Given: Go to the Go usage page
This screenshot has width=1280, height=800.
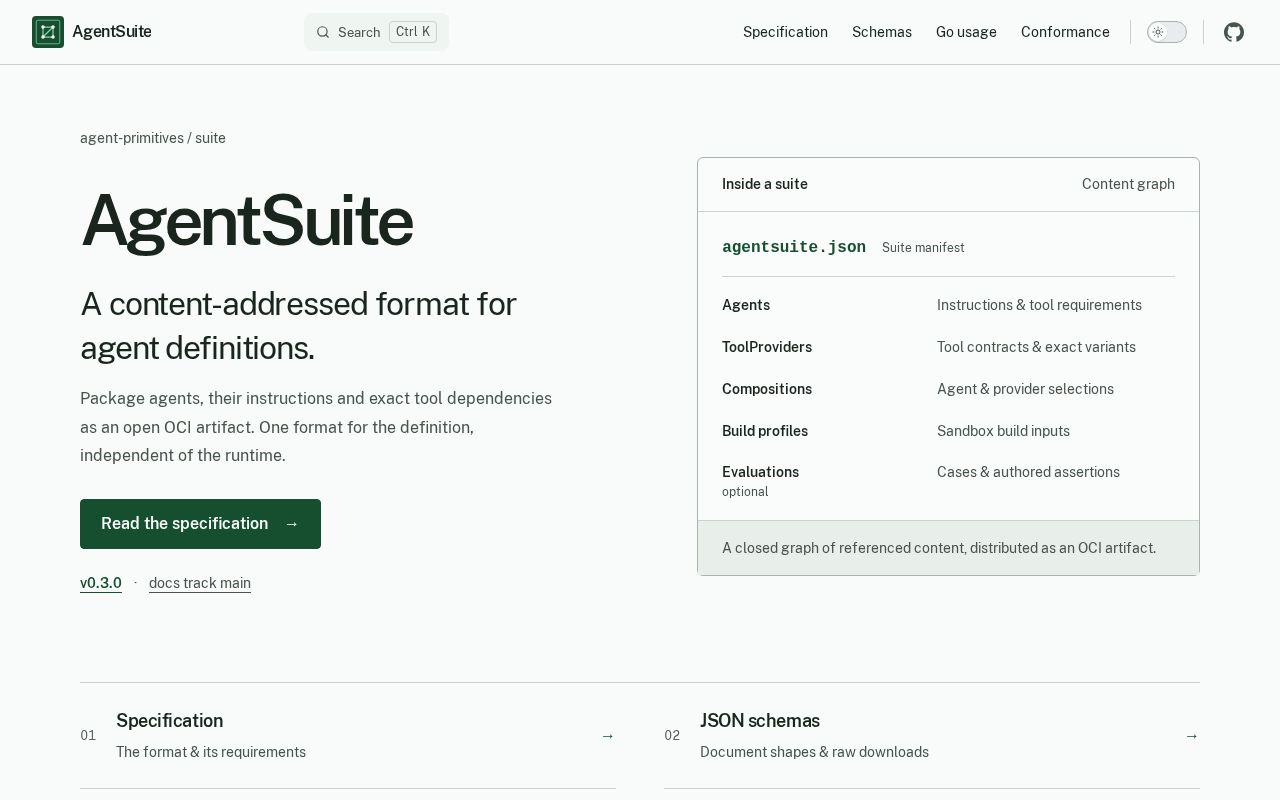Looking at the screenshot, I should click(966, 32).
